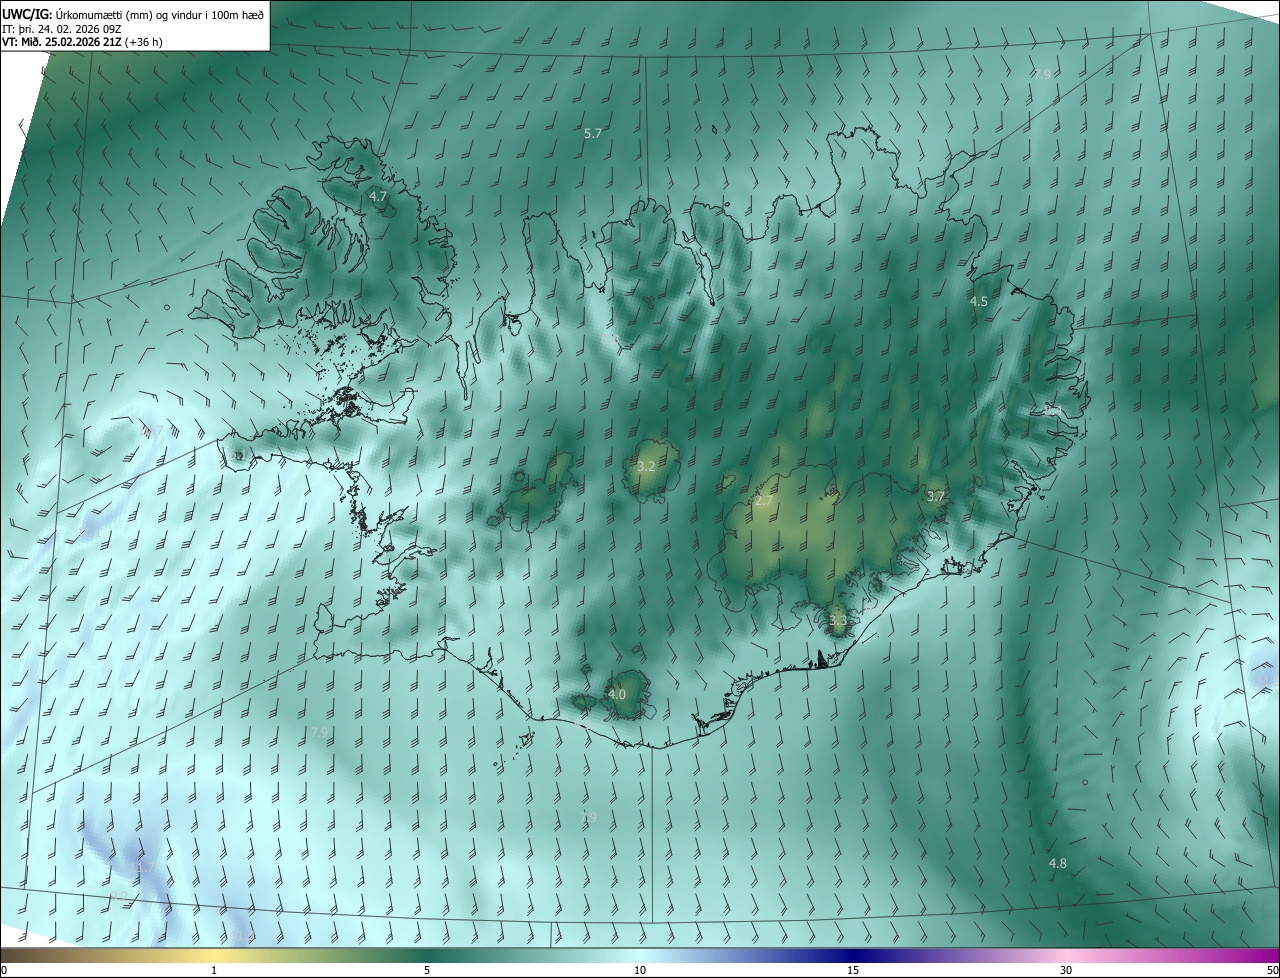Click the 4.5 value label on the map
1280x978 pixels.
(x=979, y=301)
